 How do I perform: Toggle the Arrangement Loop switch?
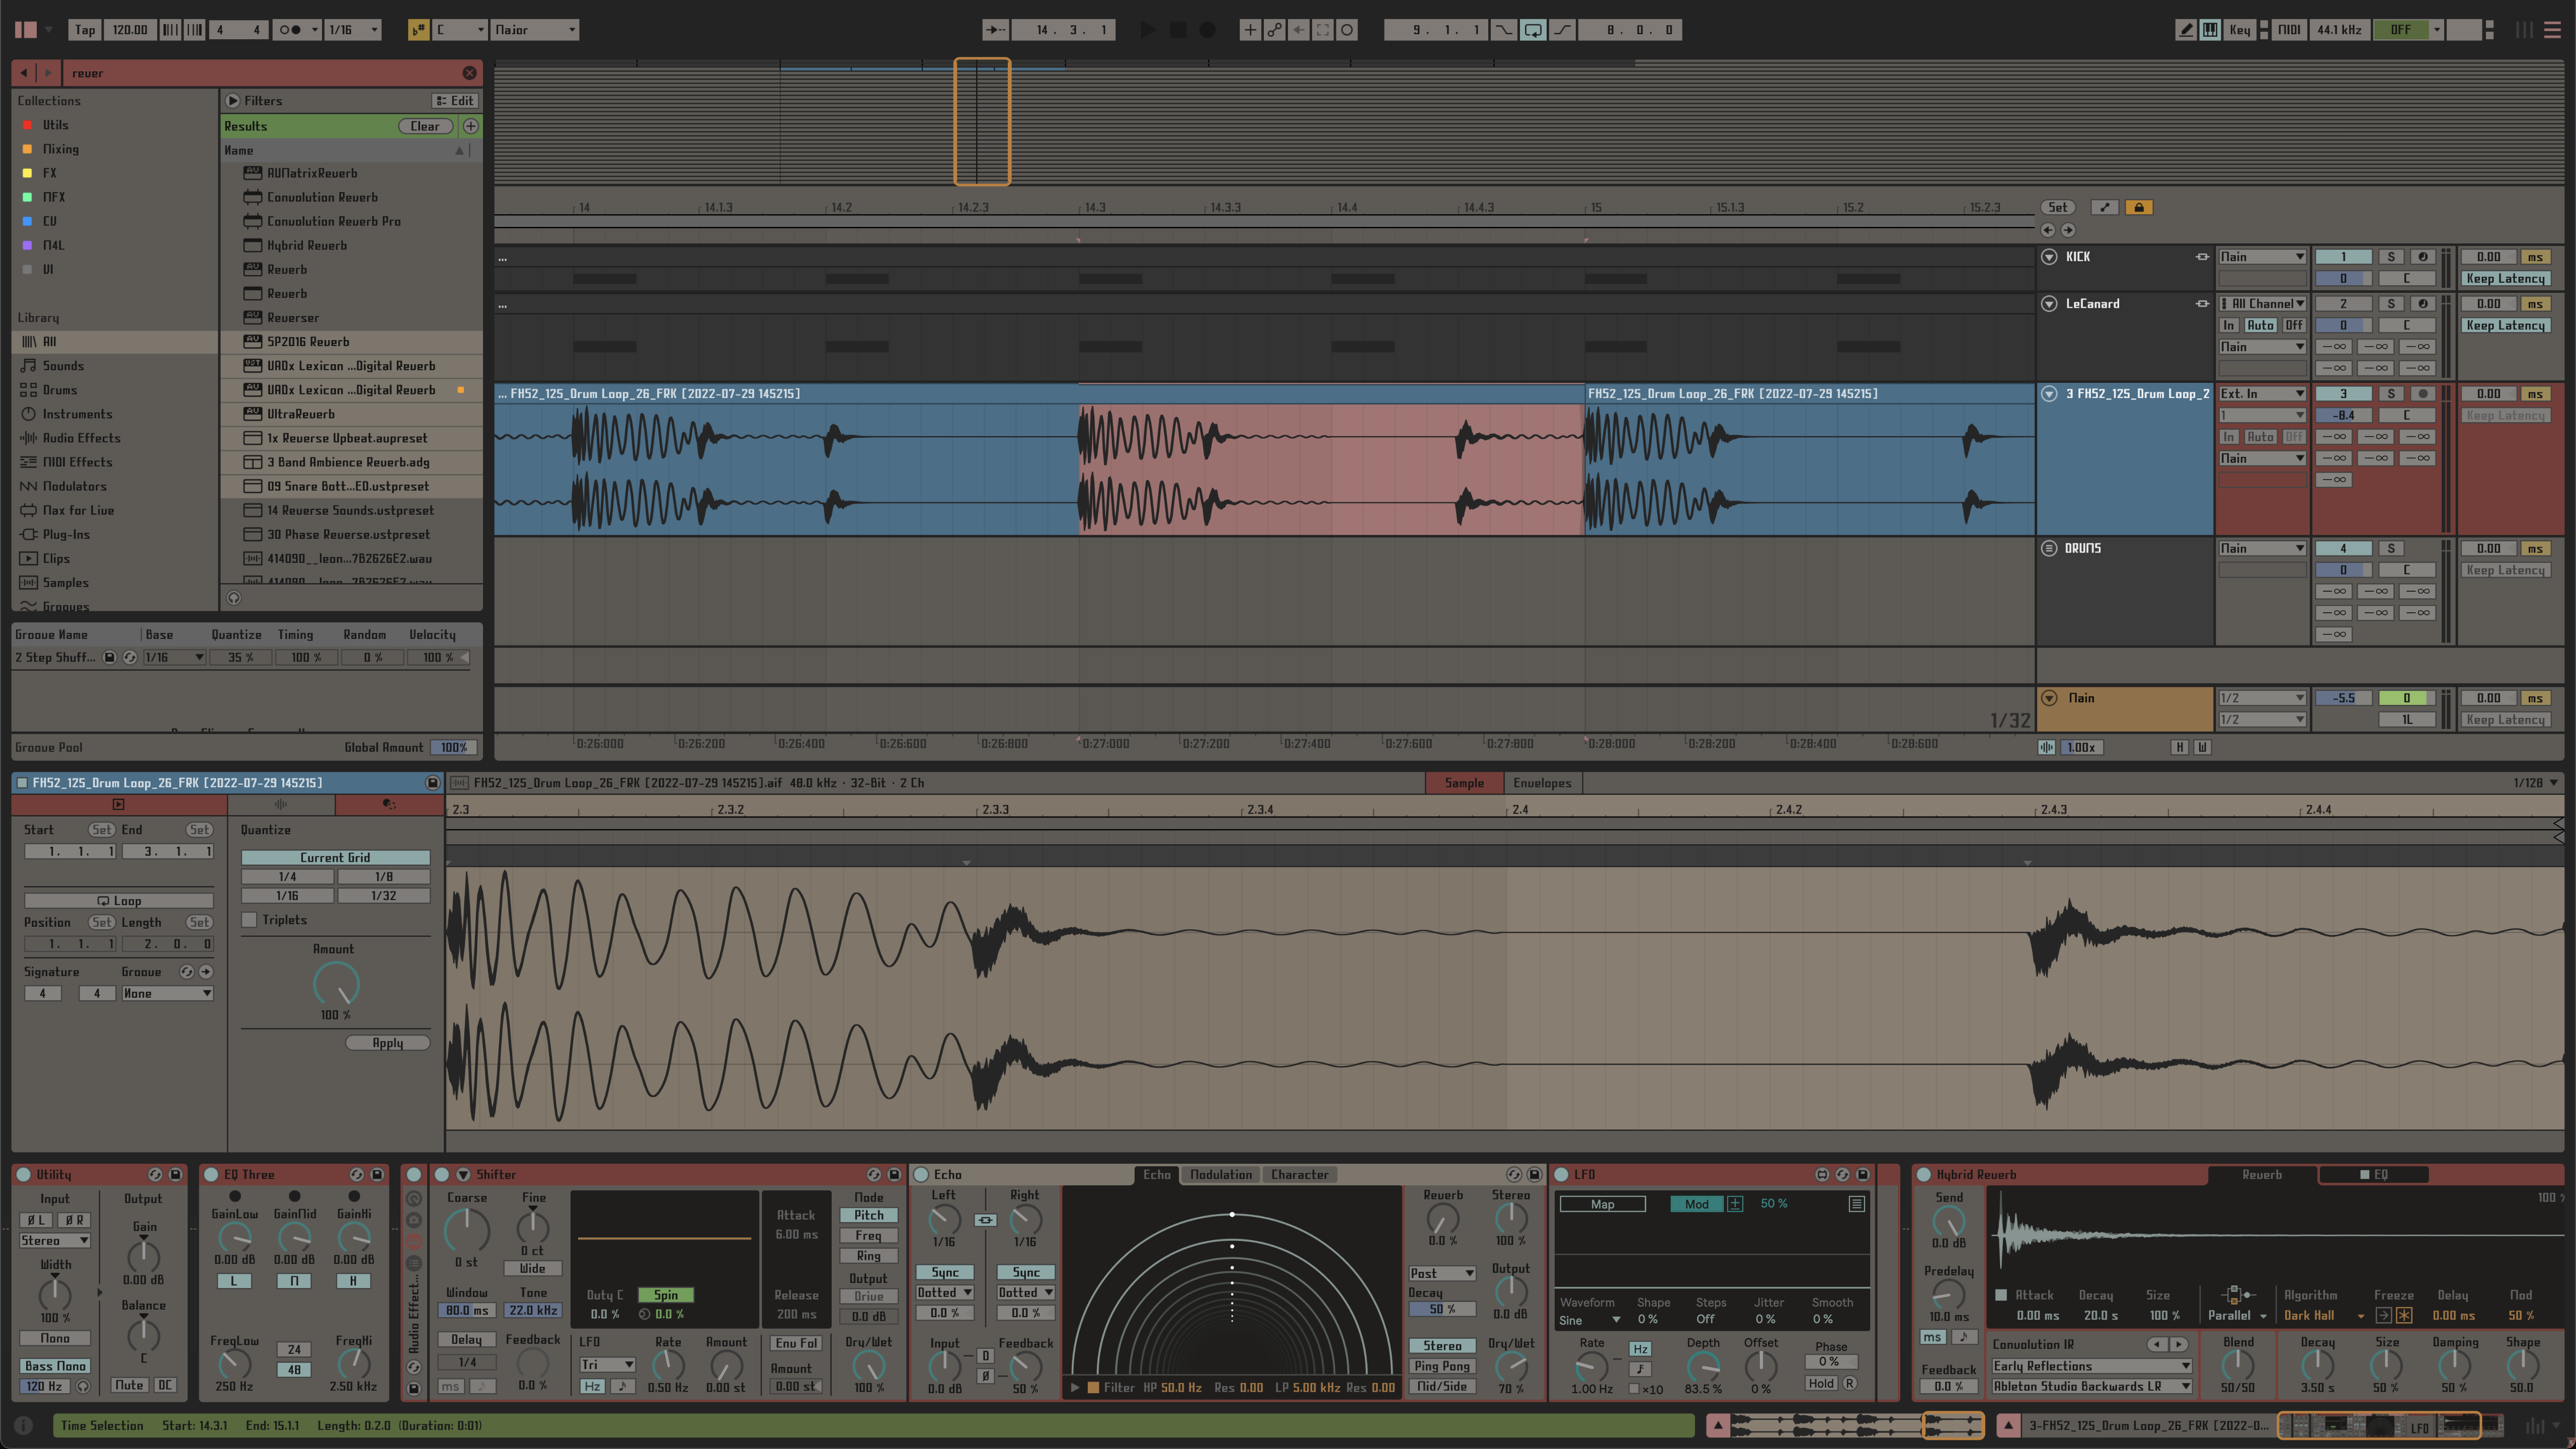click(x=1532, y=30)
